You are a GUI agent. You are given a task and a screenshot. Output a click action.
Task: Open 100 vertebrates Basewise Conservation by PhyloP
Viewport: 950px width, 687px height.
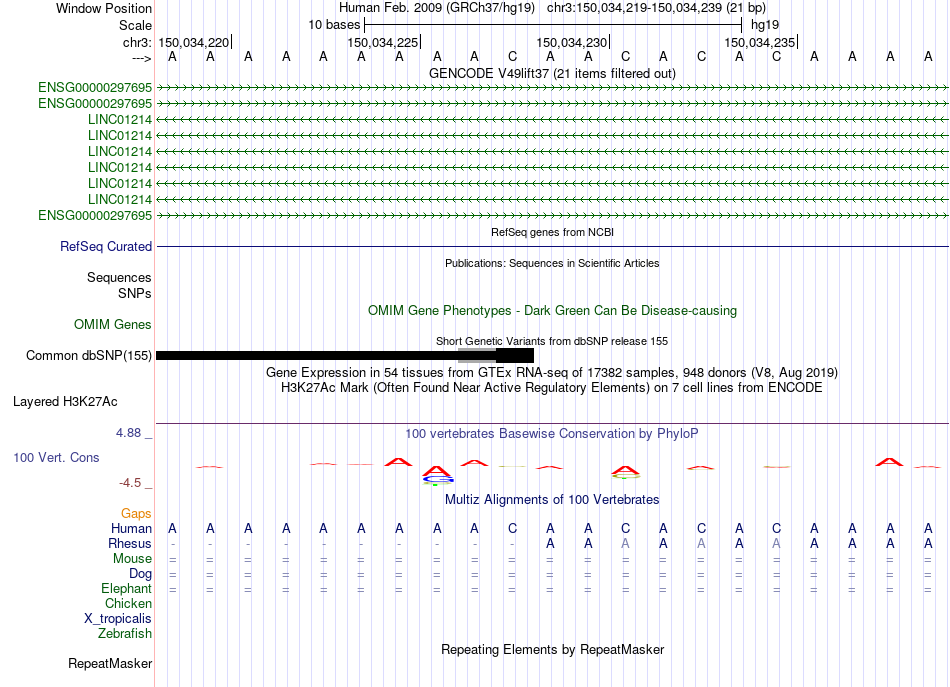[552, 434]
